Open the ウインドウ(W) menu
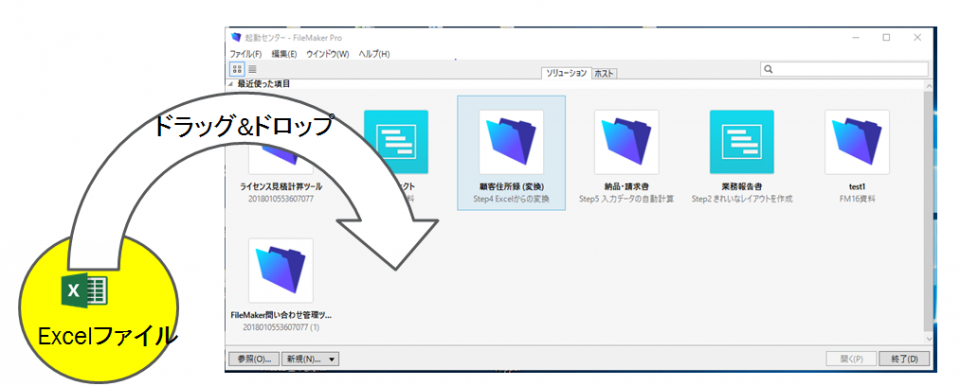 [328, 54]
